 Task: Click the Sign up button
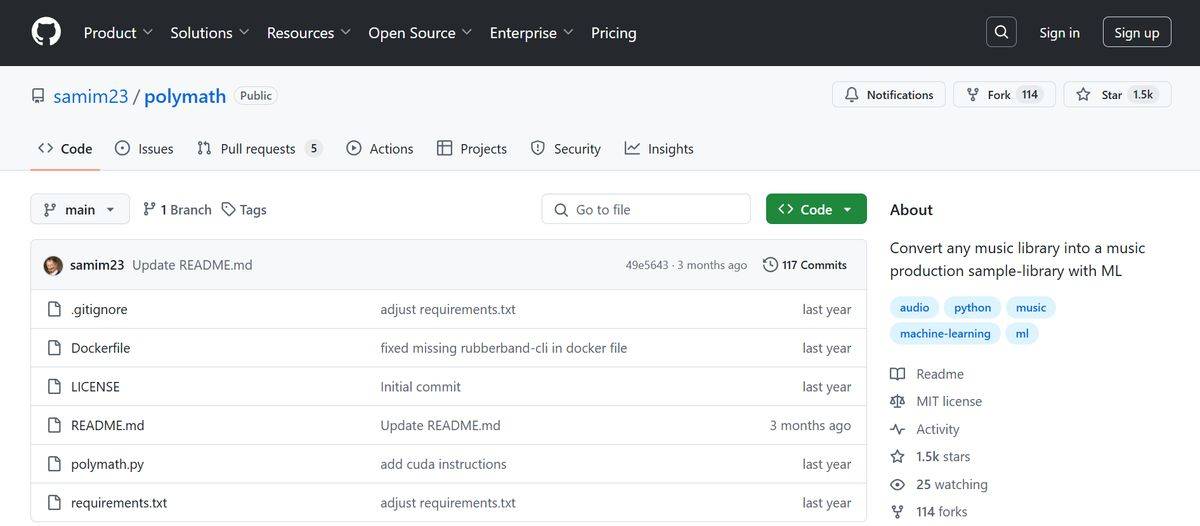(1137, 32)
